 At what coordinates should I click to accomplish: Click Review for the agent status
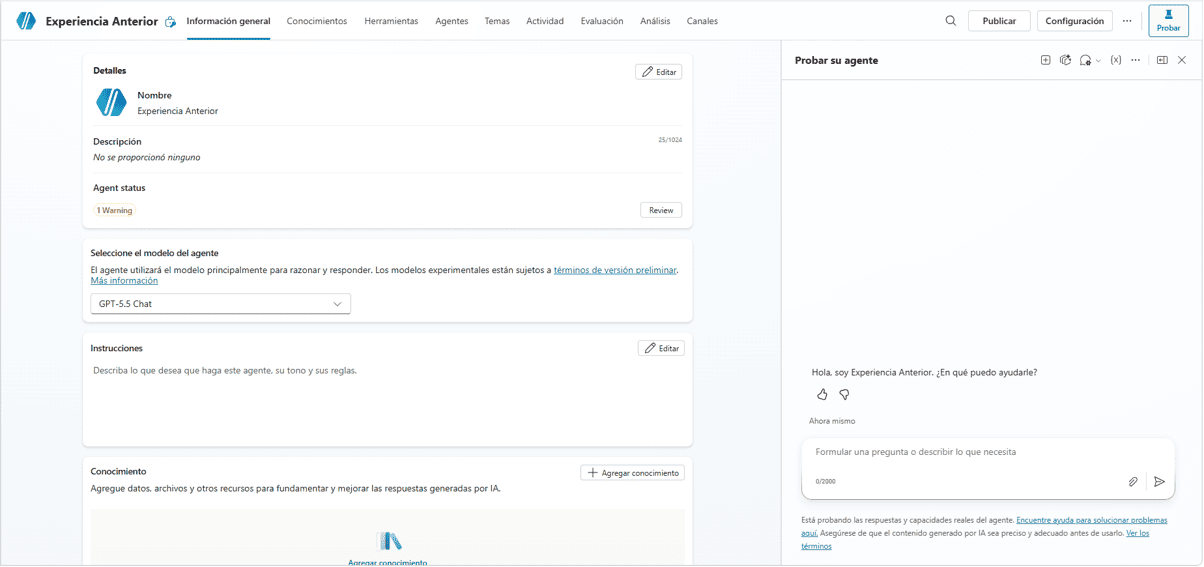coord(661,210)
